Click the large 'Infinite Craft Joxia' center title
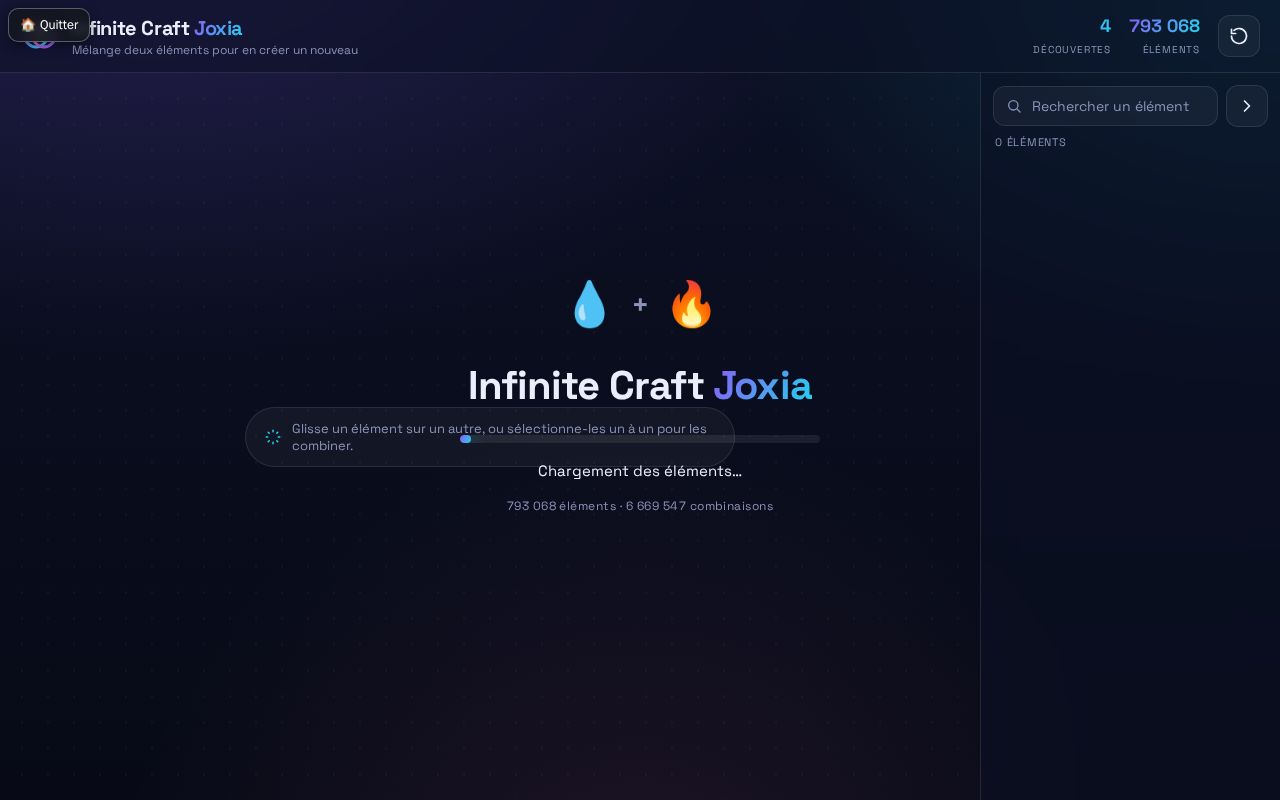Image resolution: width=1280 pixels, height=800 pixels. (640, 386)
